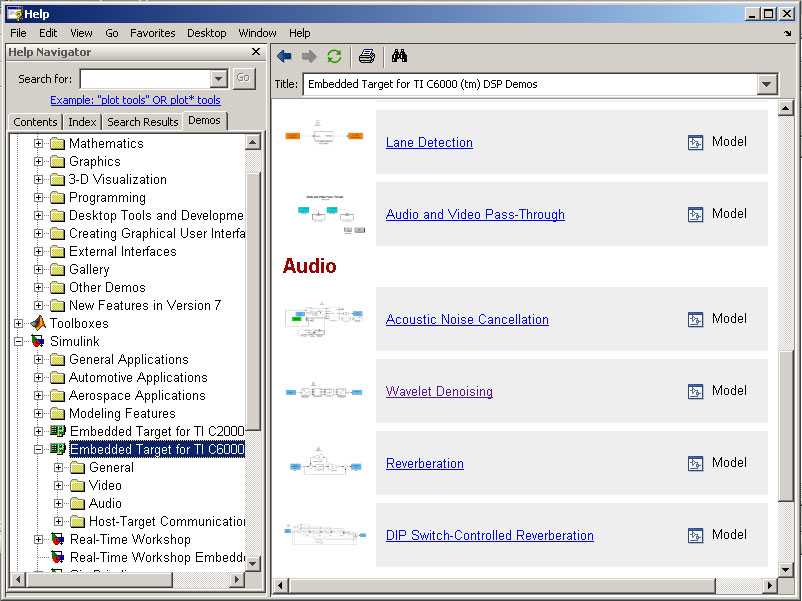Viewport: 802px width, 601px height.
Task: Click the Embedded Target for TI C2000 chip icon
Action: click(x=58, y=431)
